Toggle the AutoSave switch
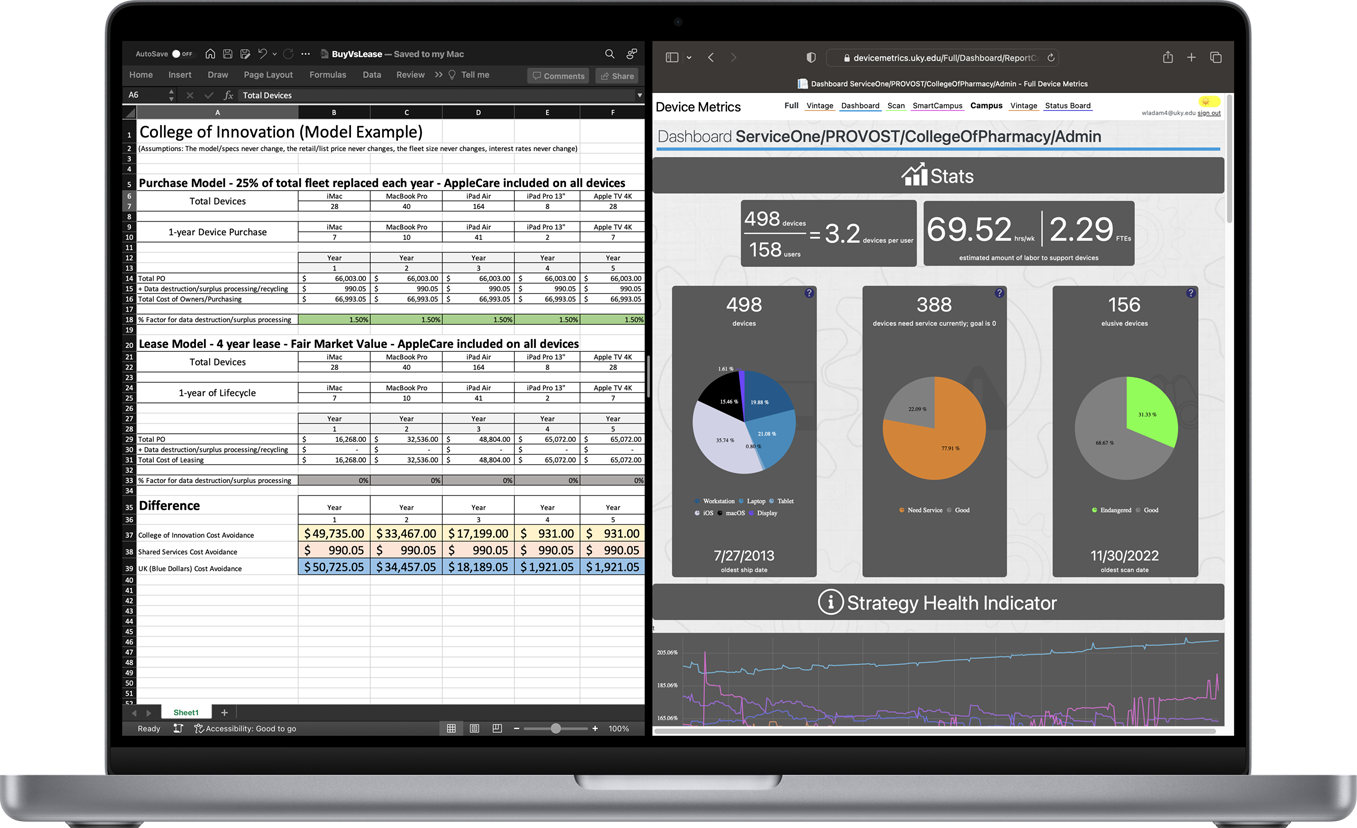This screenshot has width=1357, height=828. [181, 54]
